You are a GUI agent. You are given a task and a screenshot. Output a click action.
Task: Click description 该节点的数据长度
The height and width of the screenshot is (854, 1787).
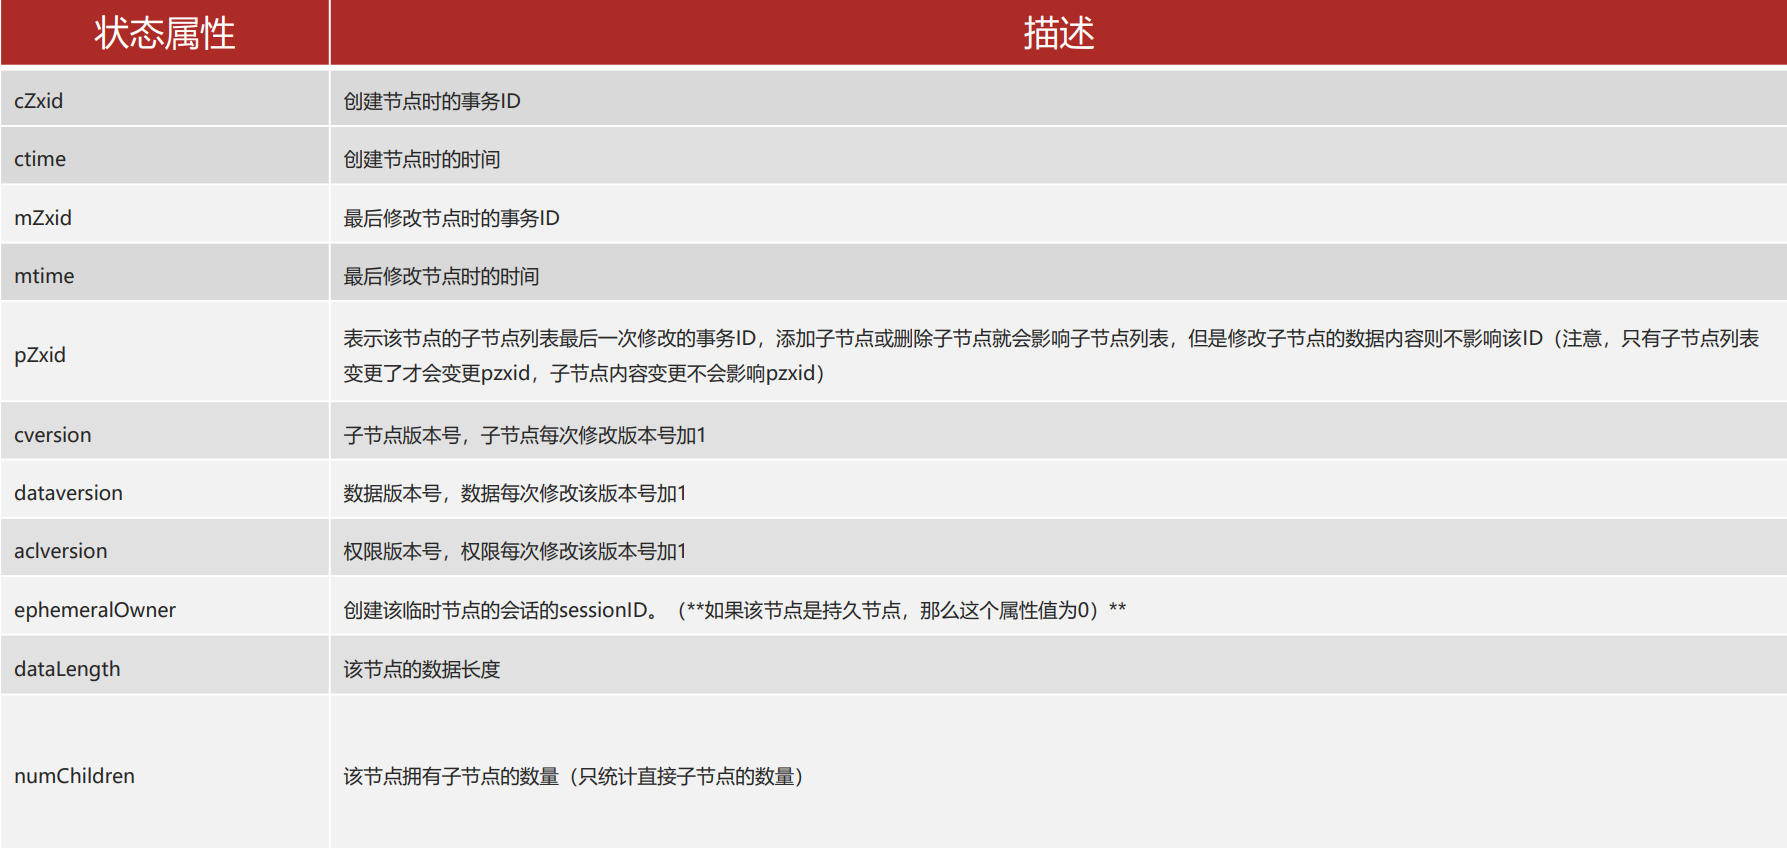pos(422,669)
